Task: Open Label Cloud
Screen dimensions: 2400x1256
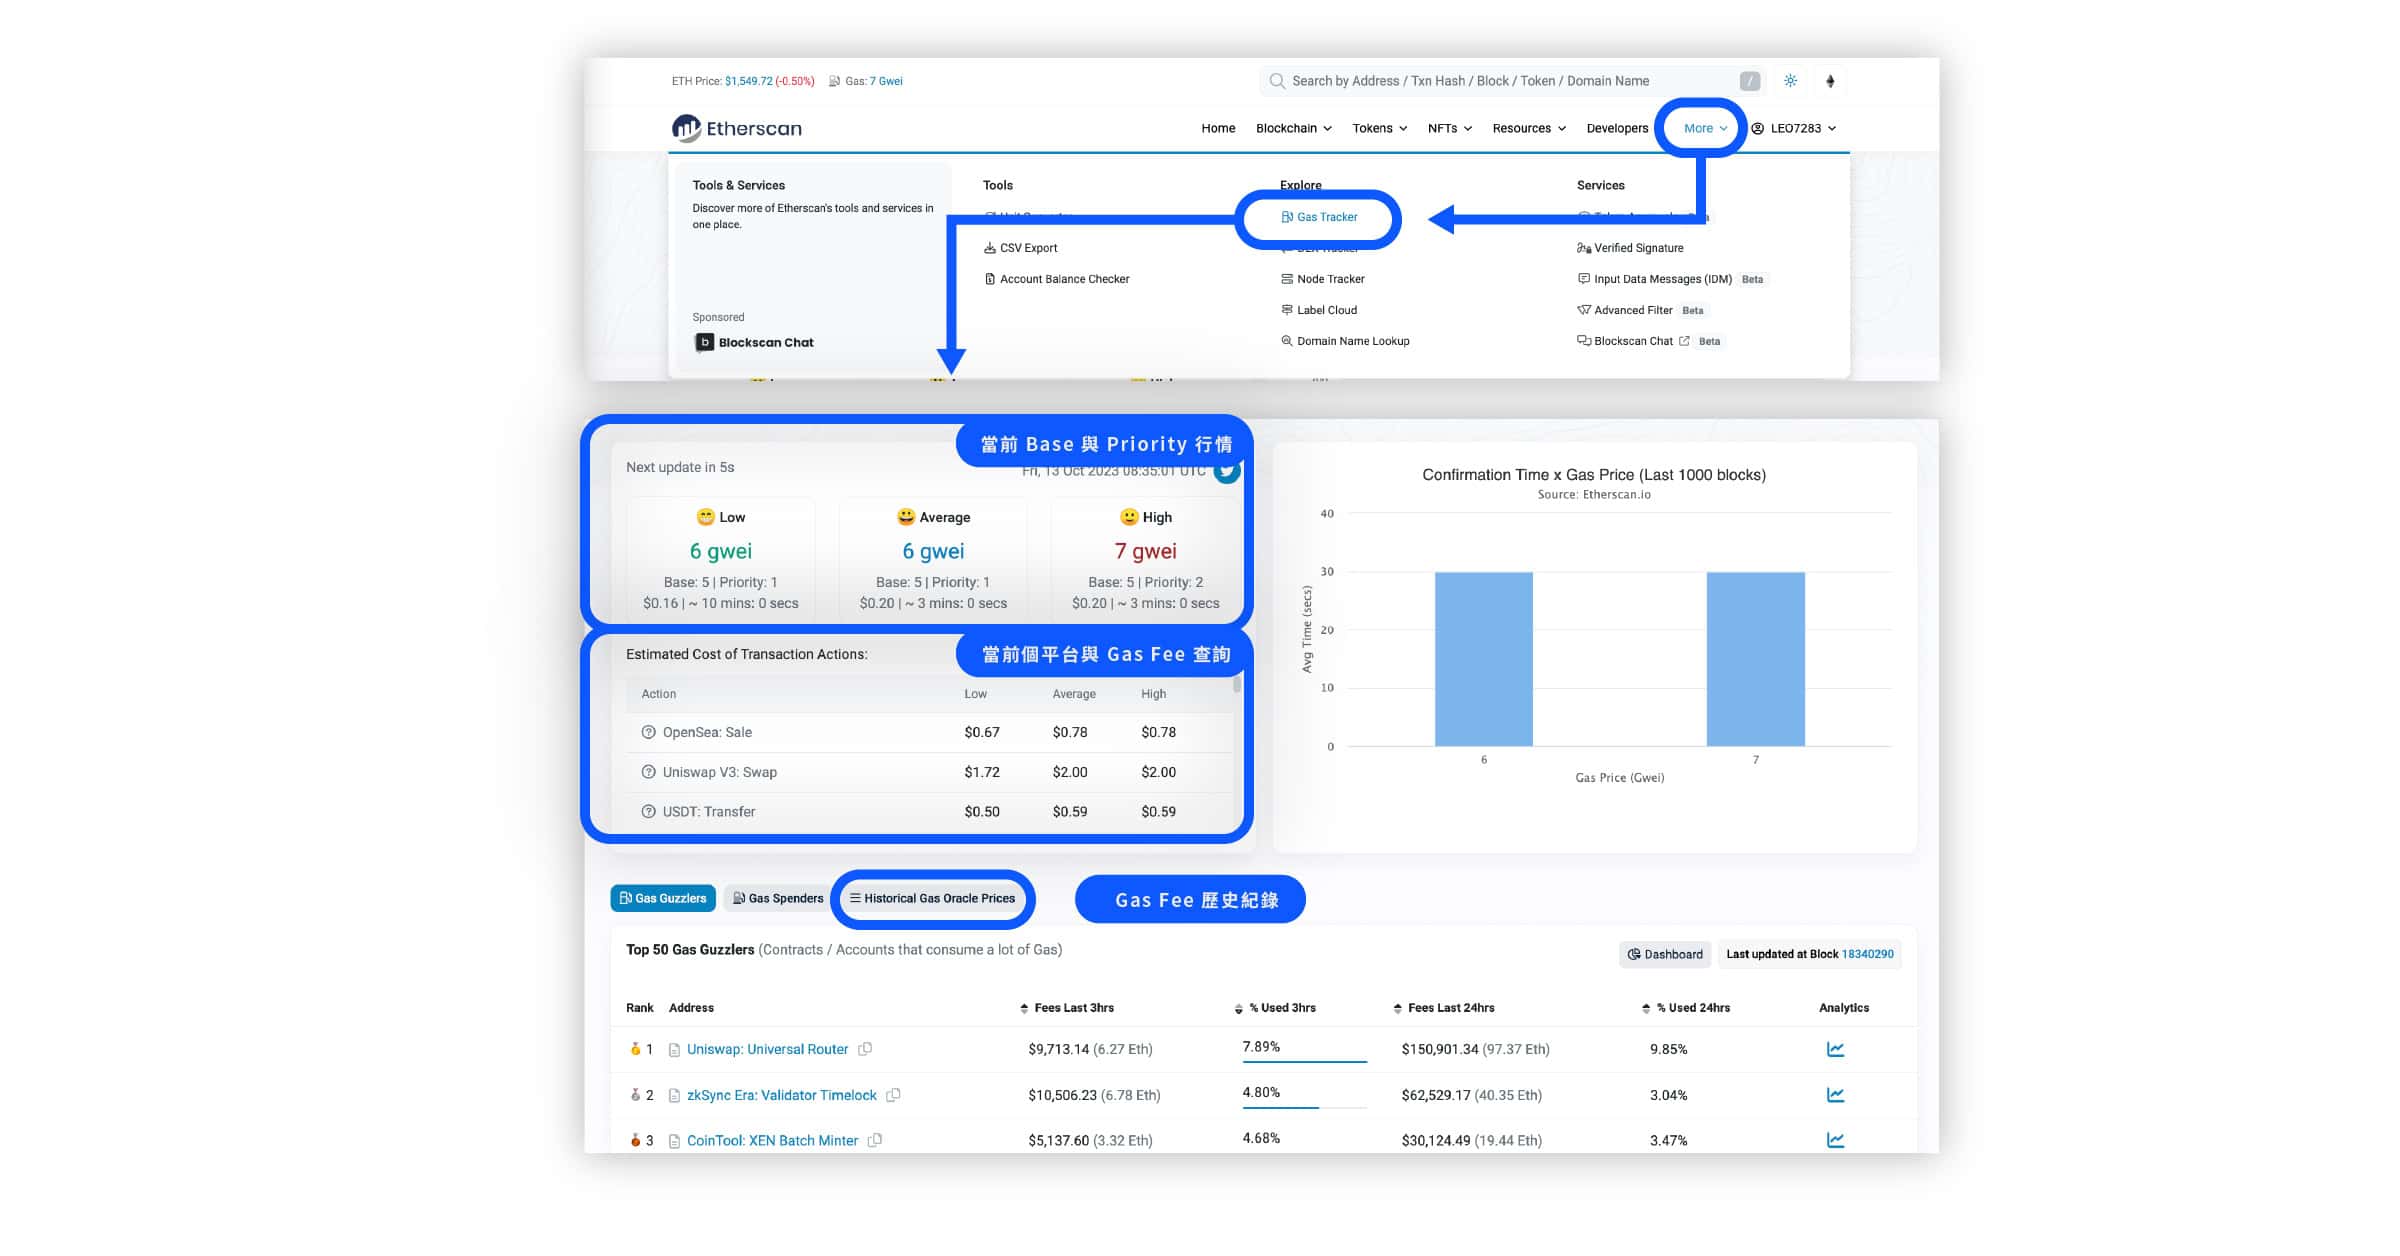Action: [1318, 310]
